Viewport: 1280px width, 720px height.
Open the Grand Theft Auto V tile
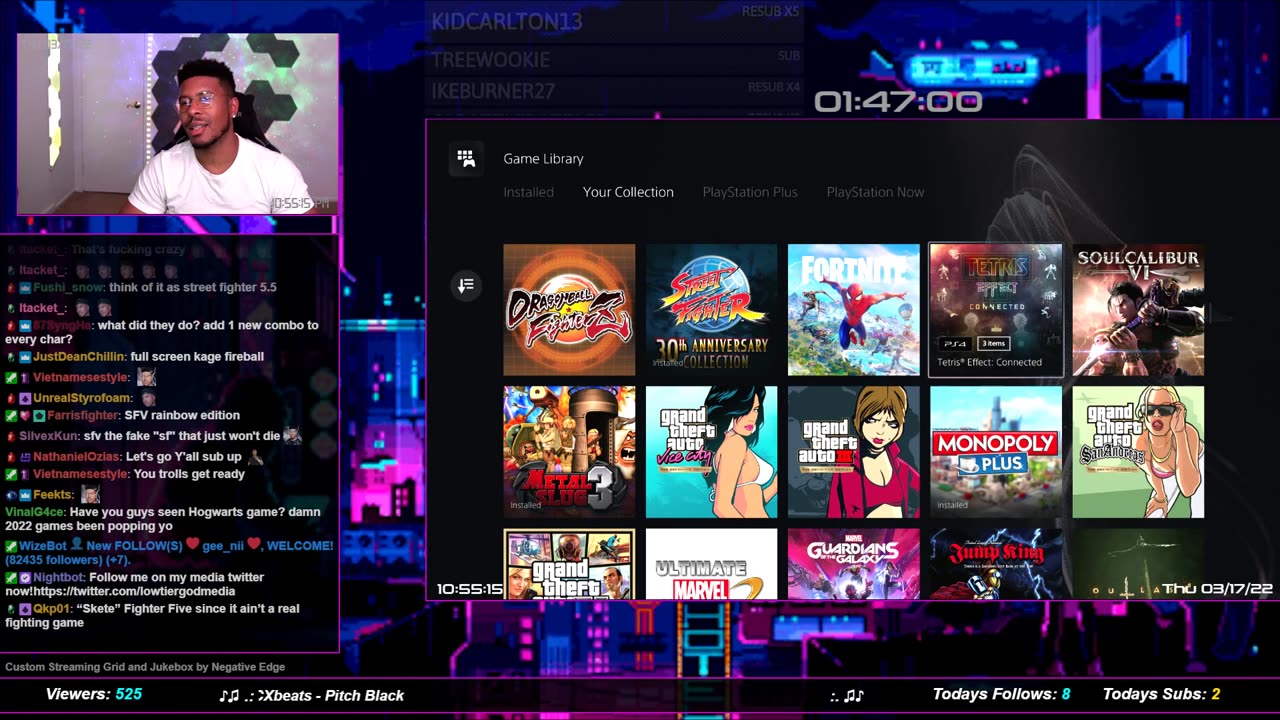569,564
